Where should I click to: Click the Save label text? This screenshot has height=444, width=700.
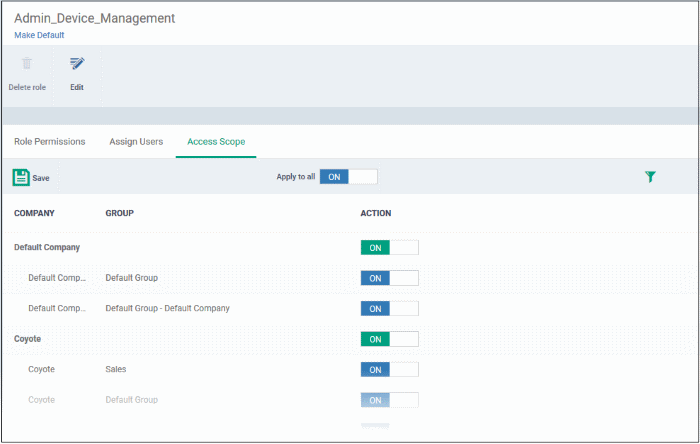(41, 178)
